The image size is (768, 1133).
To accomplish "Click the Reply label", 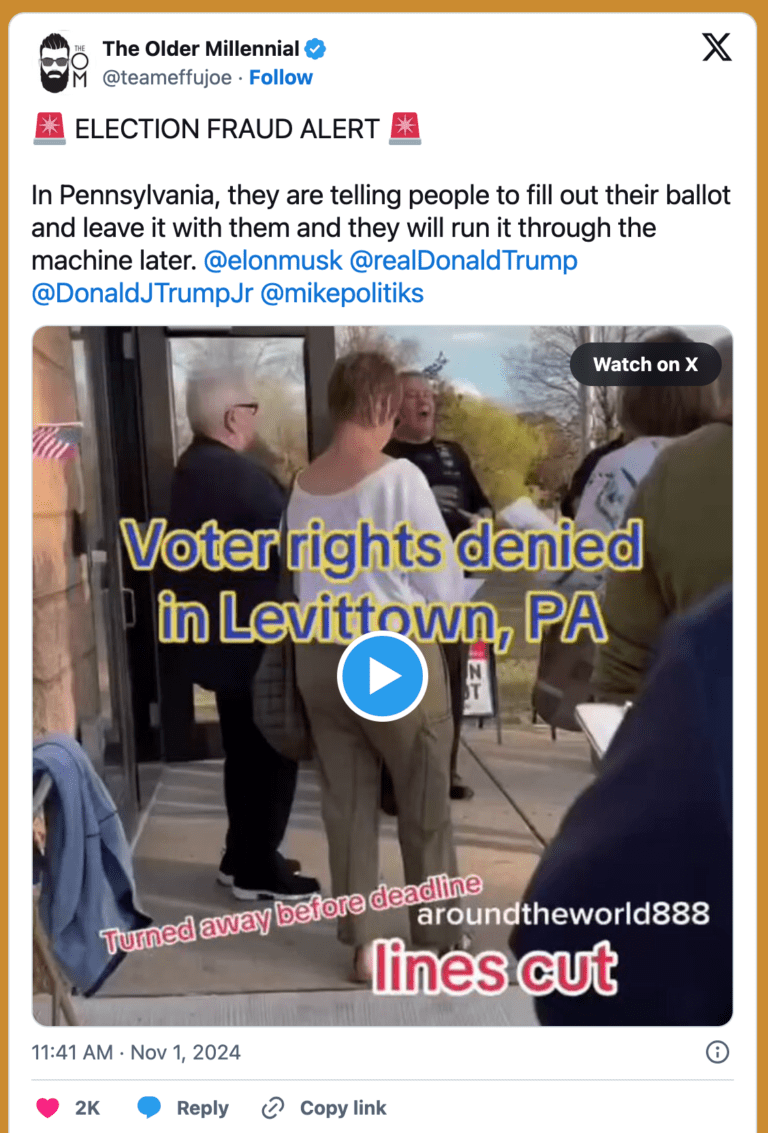I will [x=202, y=1108].
